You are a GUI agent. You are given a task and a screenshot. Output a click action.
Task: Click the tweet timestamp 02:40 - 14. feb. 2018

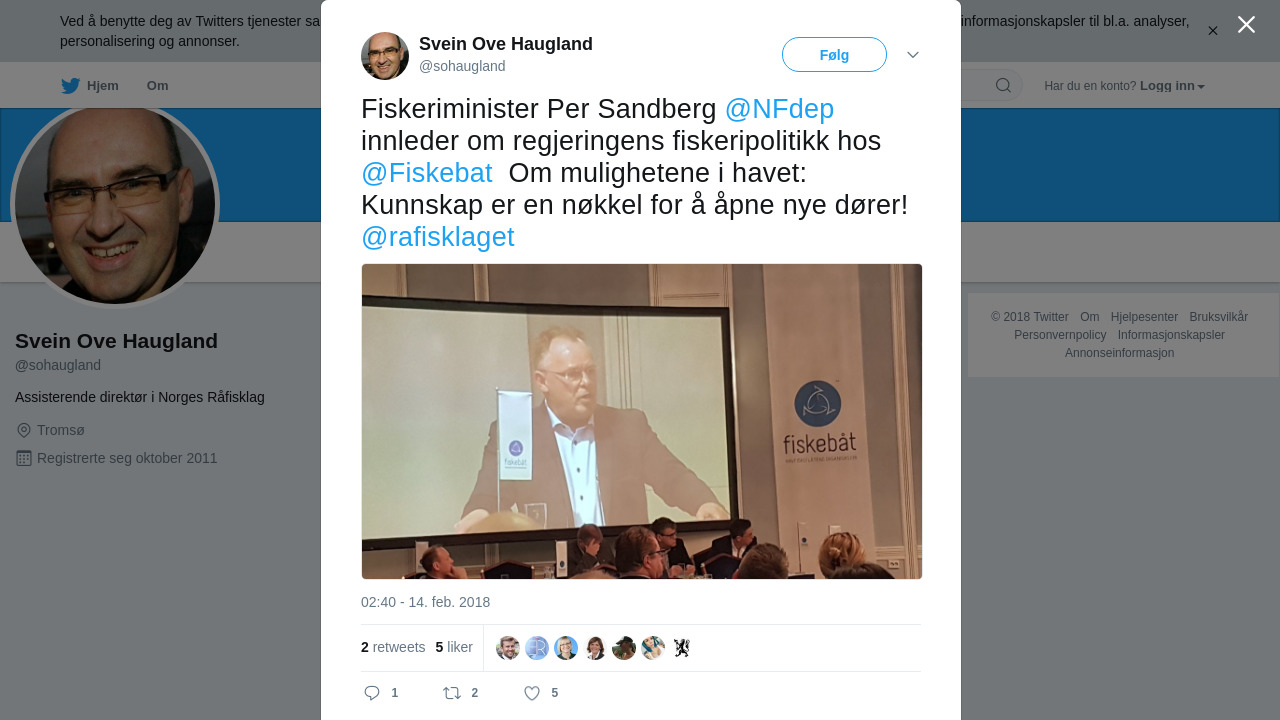[425, 602]
